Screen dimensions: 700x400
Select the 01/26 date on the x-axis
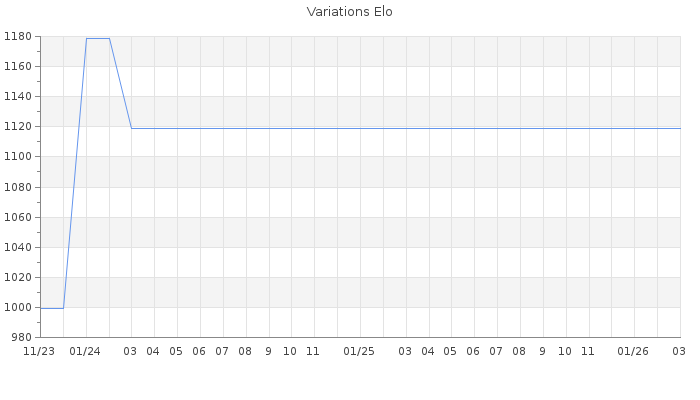633,352
